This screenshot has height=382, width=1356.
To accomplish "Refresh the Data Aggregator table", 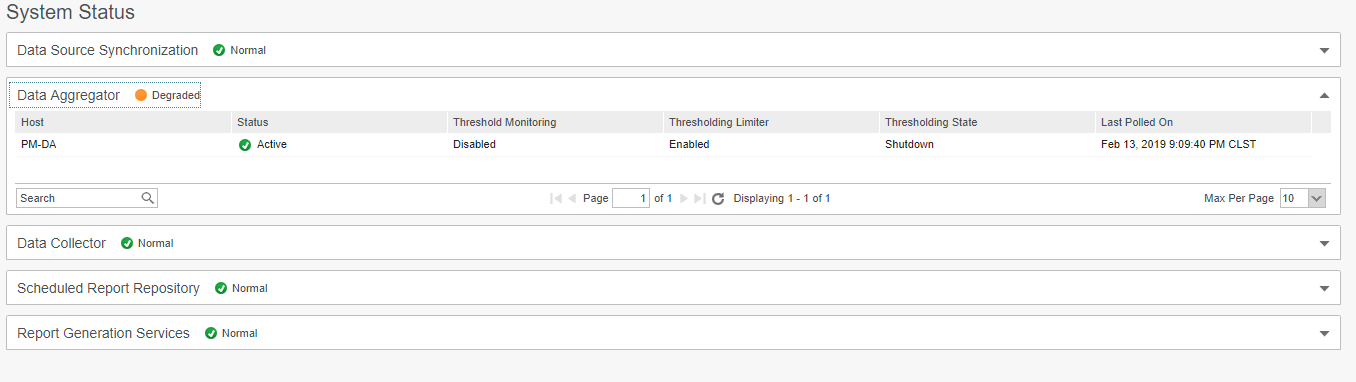I will pos(717,199).
